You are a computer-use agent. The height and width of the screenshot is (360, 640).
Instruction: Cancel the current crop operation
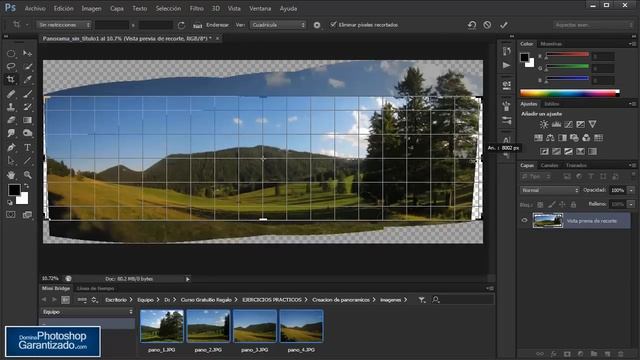487,25
